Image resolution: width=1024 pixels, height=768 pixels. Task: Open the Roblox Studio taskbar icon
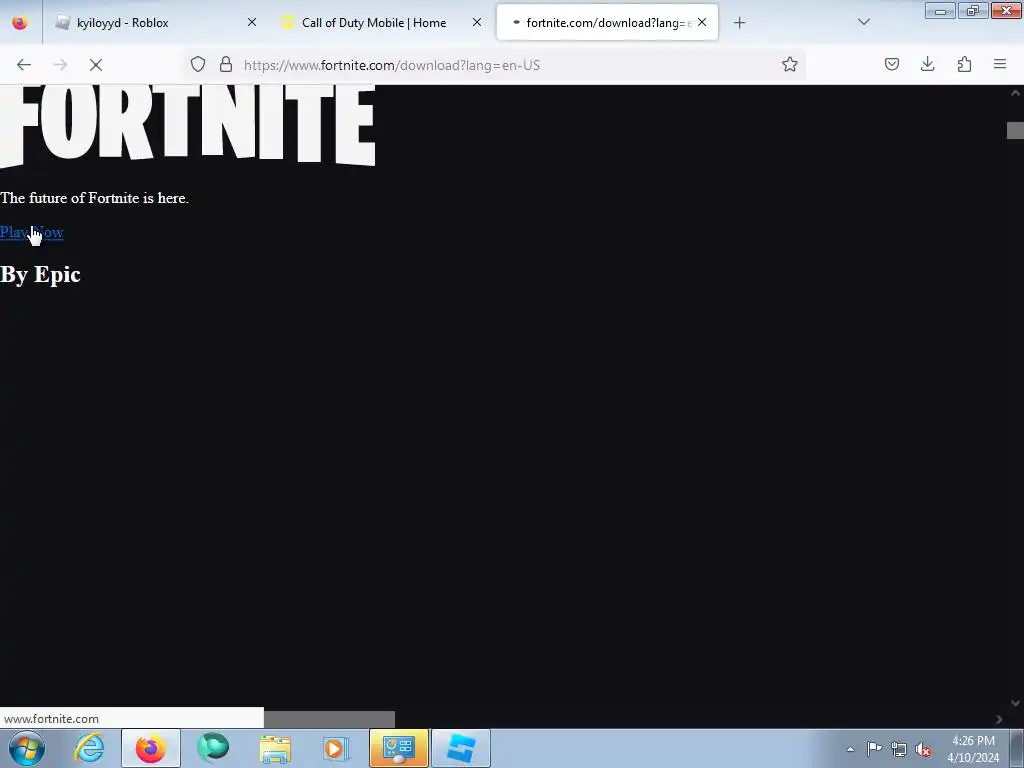tap(460, 748)
